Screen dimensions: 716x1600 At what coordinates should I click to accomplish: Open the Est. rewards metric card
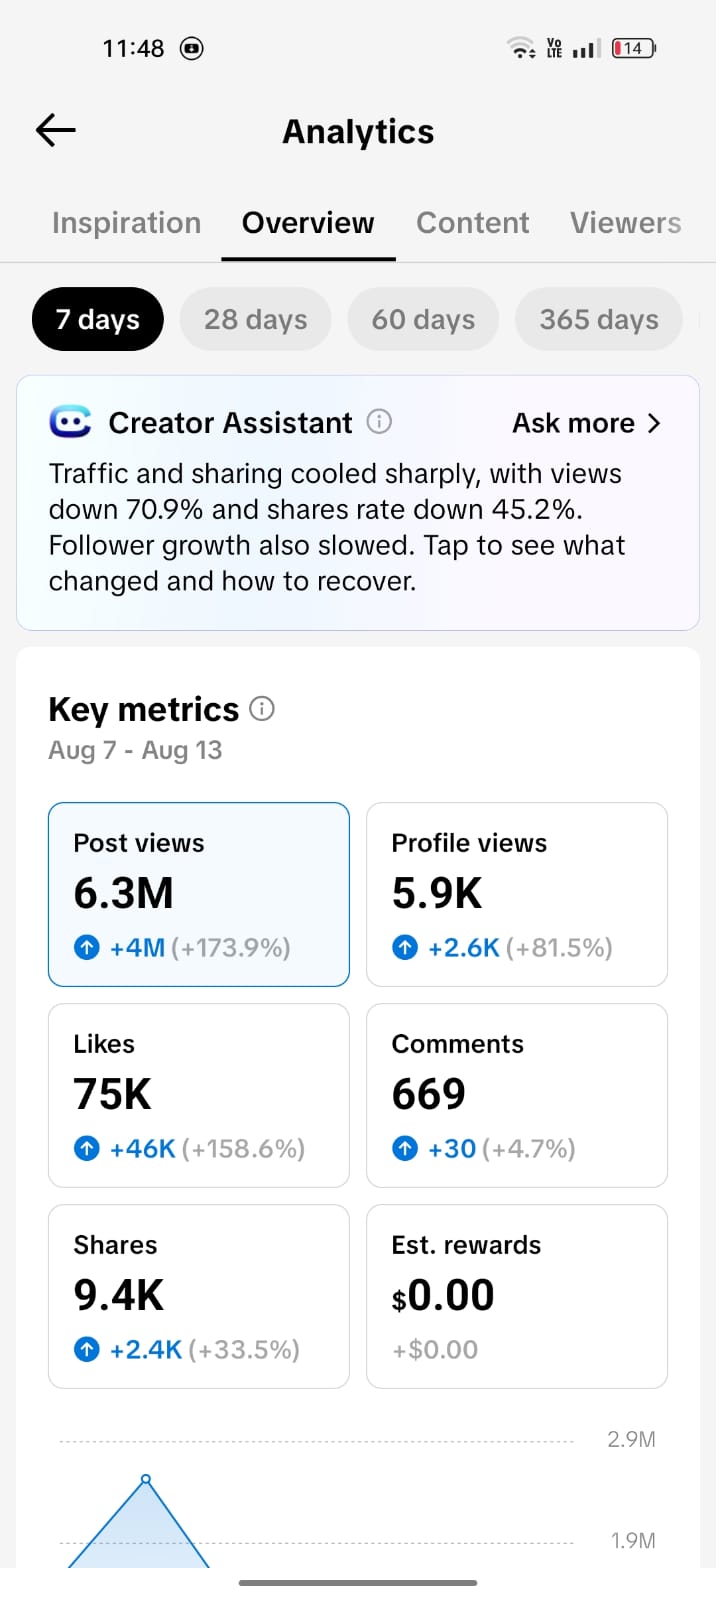[x=517, y=1296]
